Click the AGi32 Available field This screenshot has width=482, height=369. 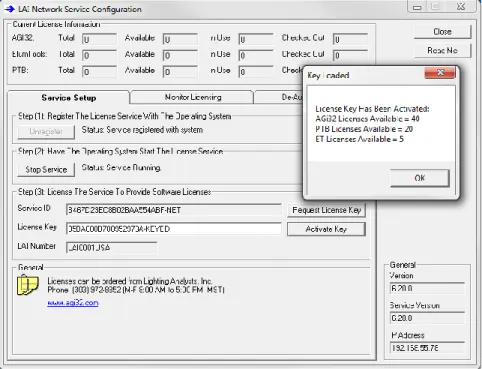pyautogui.click(x=180, y=39)
